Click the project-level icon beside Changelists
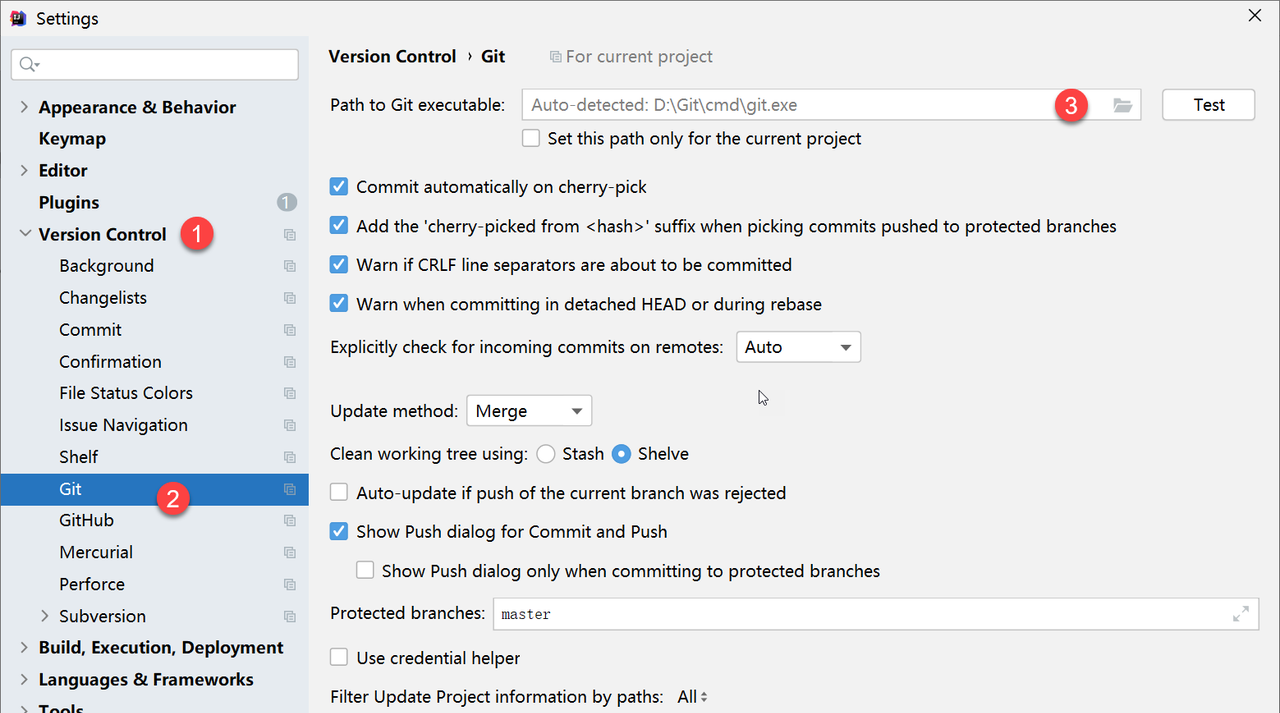This screenshot has width=1280, height=713. tap(289, 298)
